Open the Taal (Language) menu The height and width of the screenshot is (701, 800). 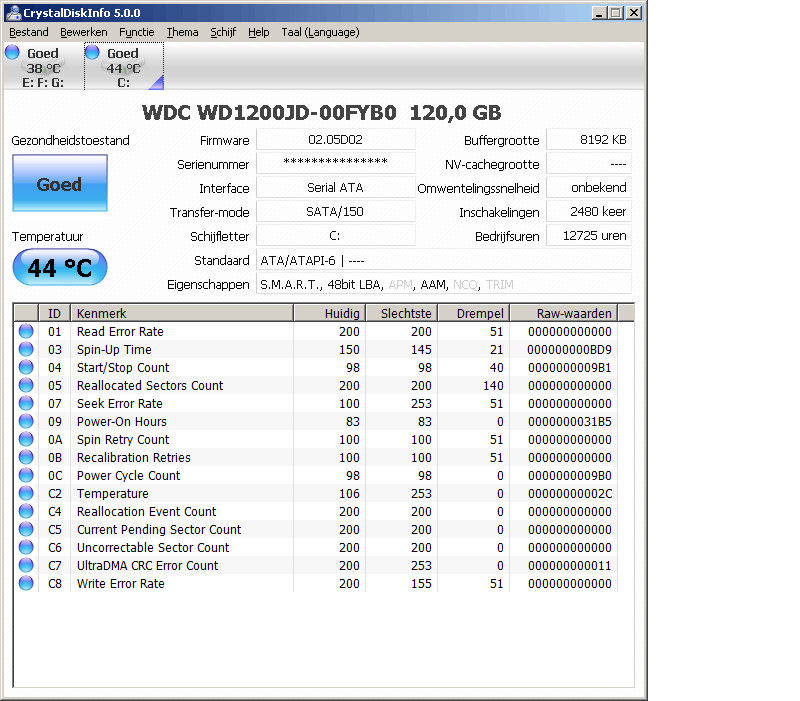pyautogui.click(x=320, y=32)
